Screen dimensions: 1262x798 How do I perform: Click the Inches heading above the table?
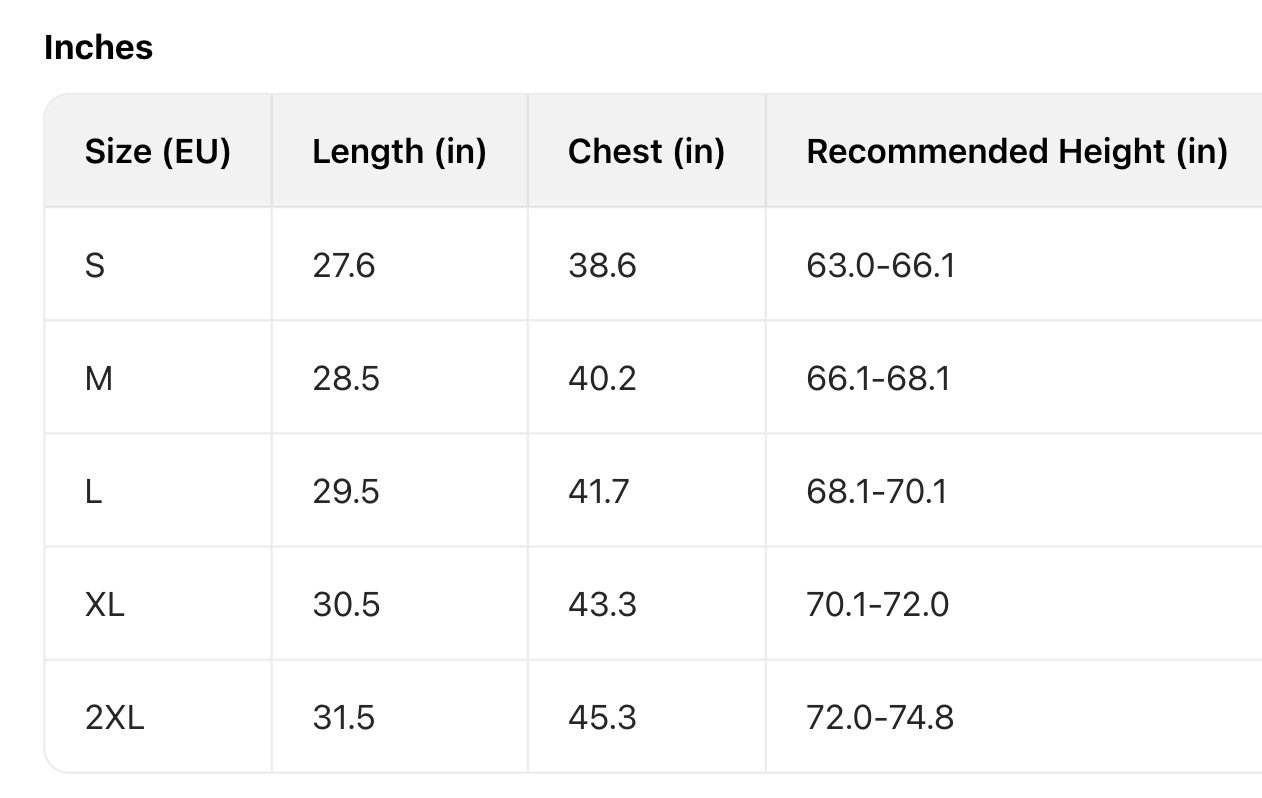click(x=99, y=48)
